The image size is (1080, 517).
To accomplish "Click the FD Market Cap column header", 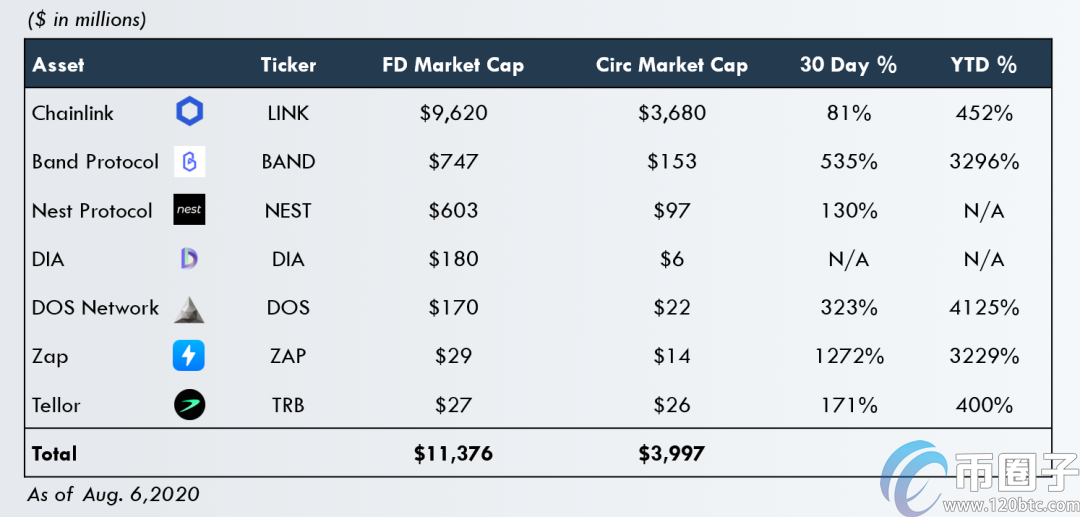I will 453,65.
